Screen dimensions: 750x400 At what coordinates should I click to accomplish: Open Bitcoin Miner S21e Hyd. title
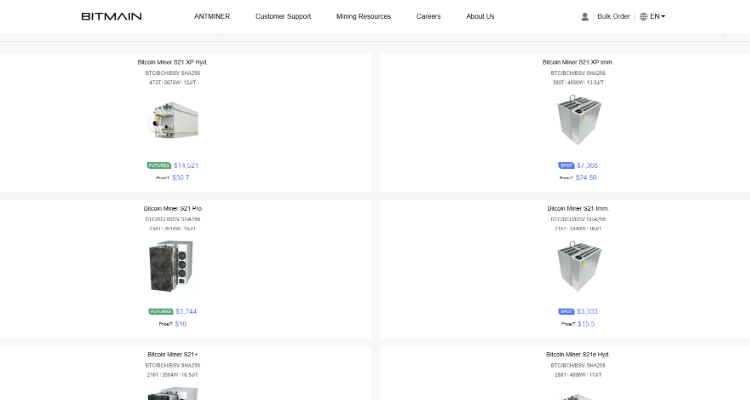pyautogui.click(x=578, y=354)
